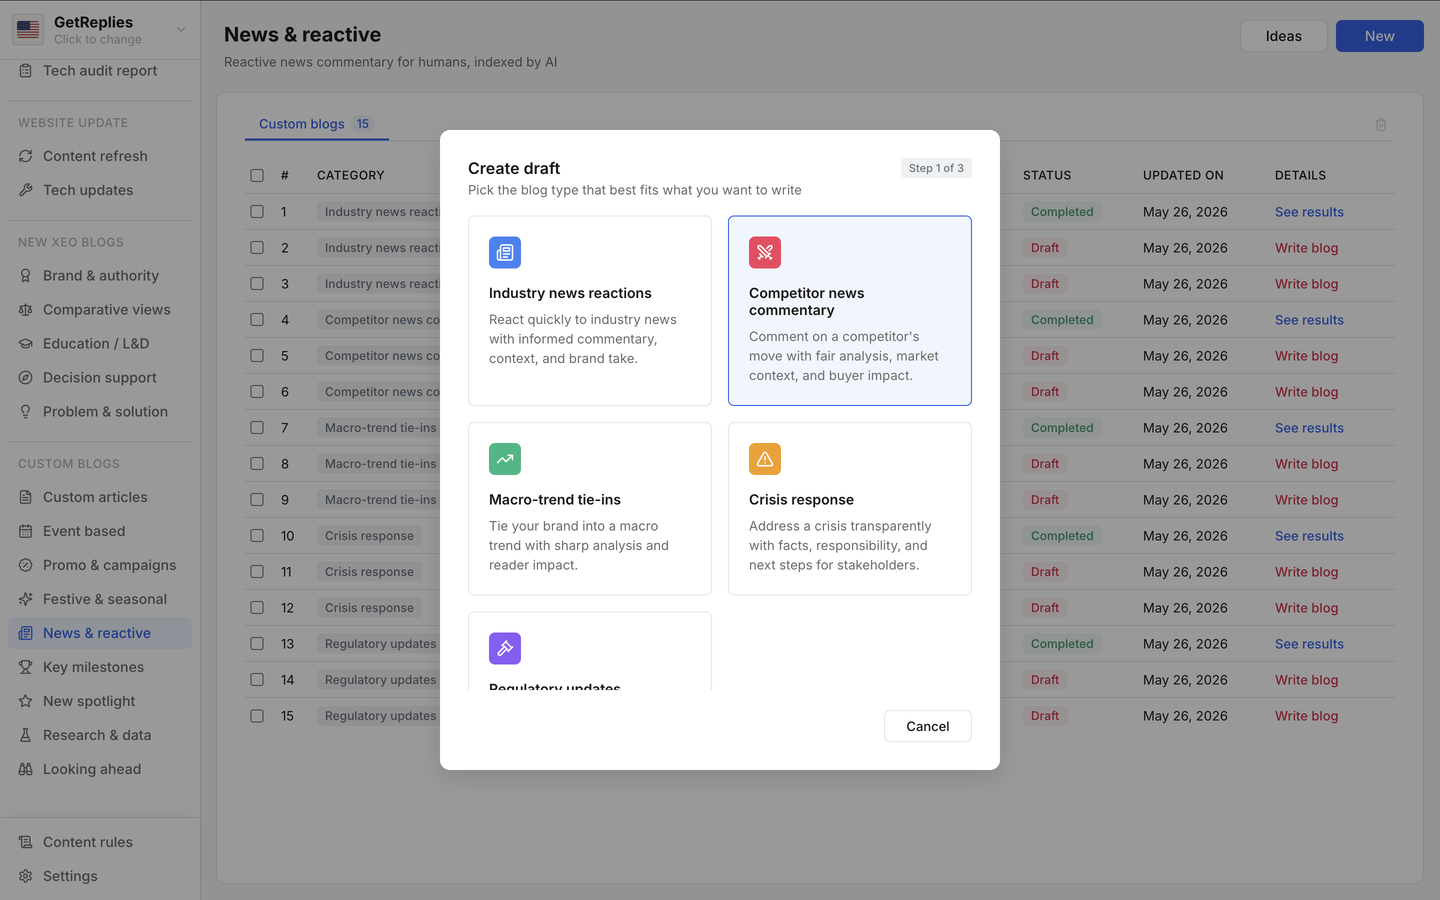This screenshot has height=900, width=1440.
Task: Click the UPDATED ON column header
Action: pyautogui.click(x=1183, y=175)
